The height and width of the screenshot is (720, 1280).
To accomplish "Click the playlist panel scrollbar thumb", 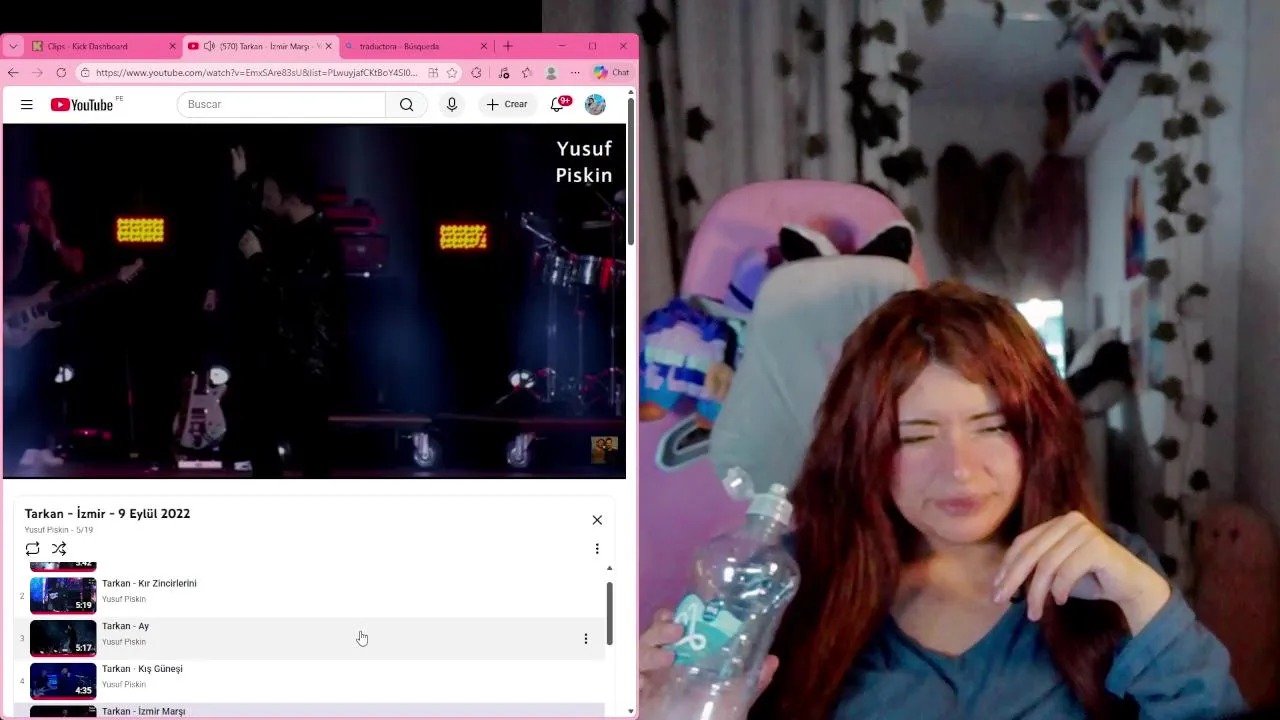I will click(x=610, y=613).
